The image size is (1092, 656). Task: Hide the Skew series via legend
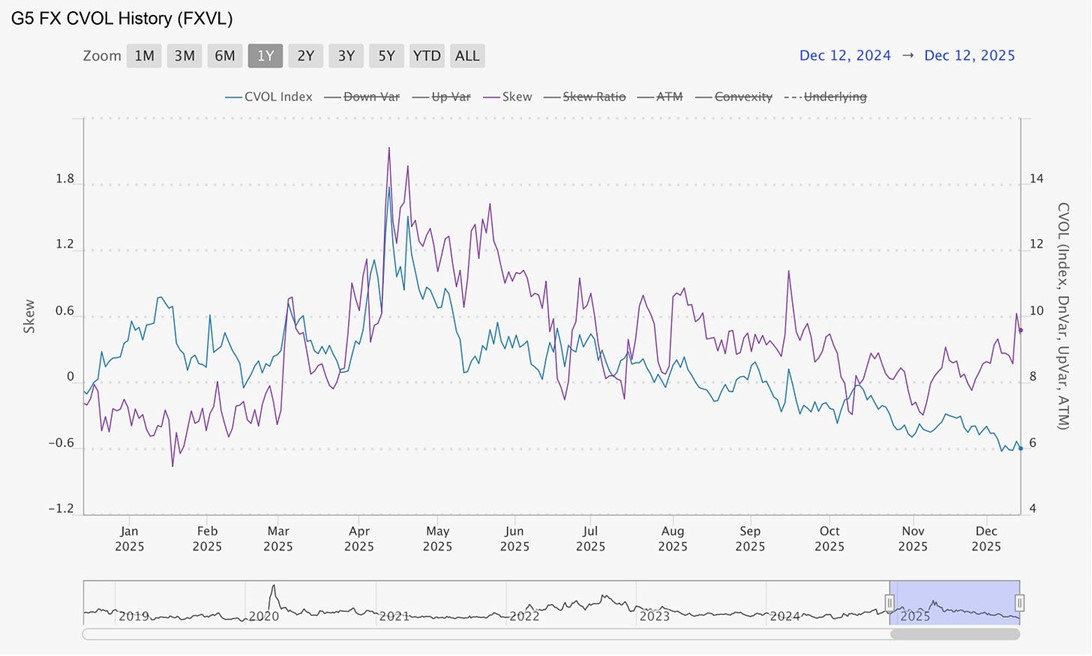pos(508,97)
